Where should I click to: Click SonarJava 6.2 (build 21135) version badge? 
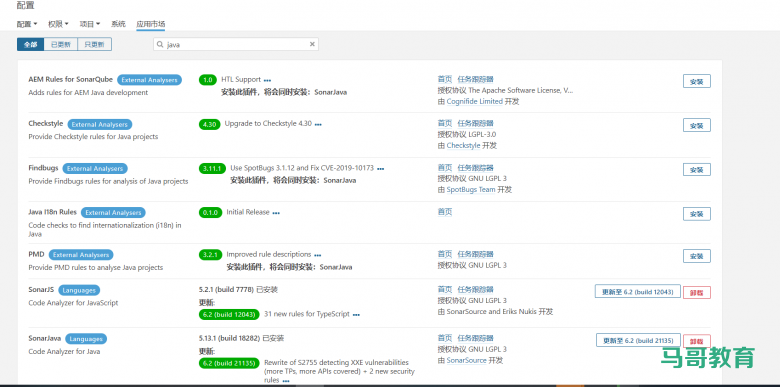[x=229, y=363]
